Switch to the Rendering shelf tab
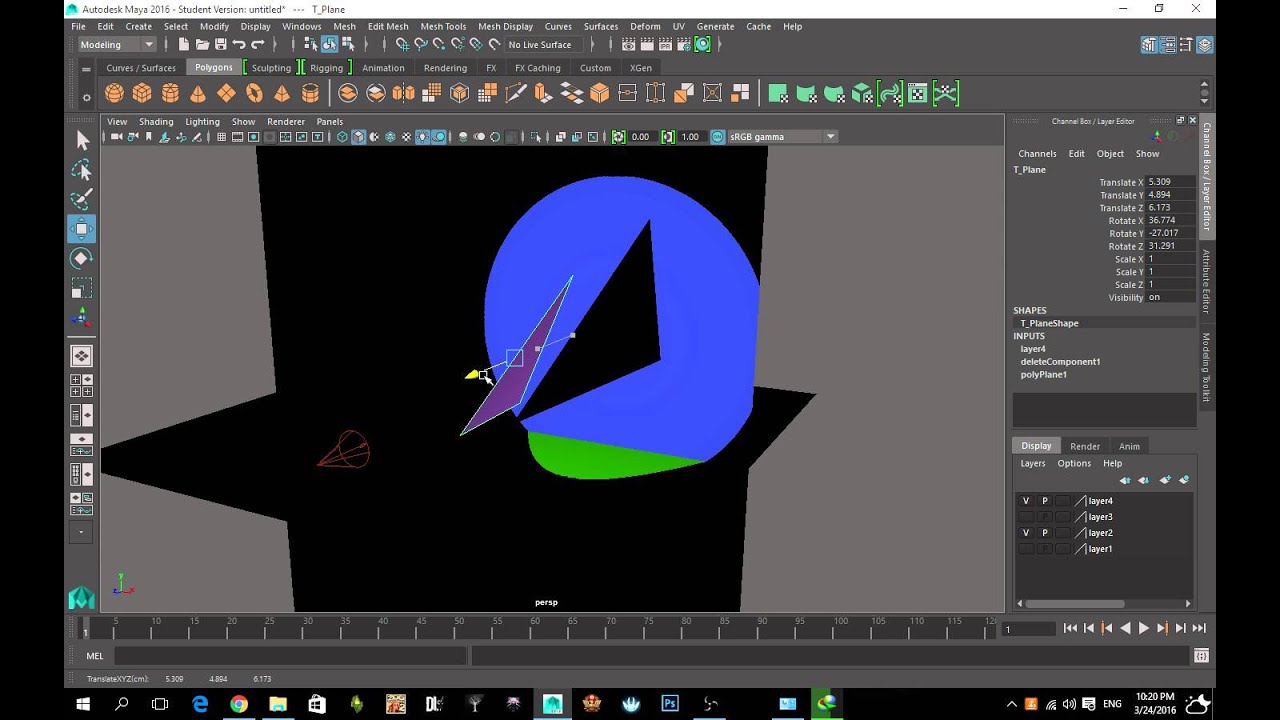1280x720 pixels. pyautogui.click(x=445, y=68)
